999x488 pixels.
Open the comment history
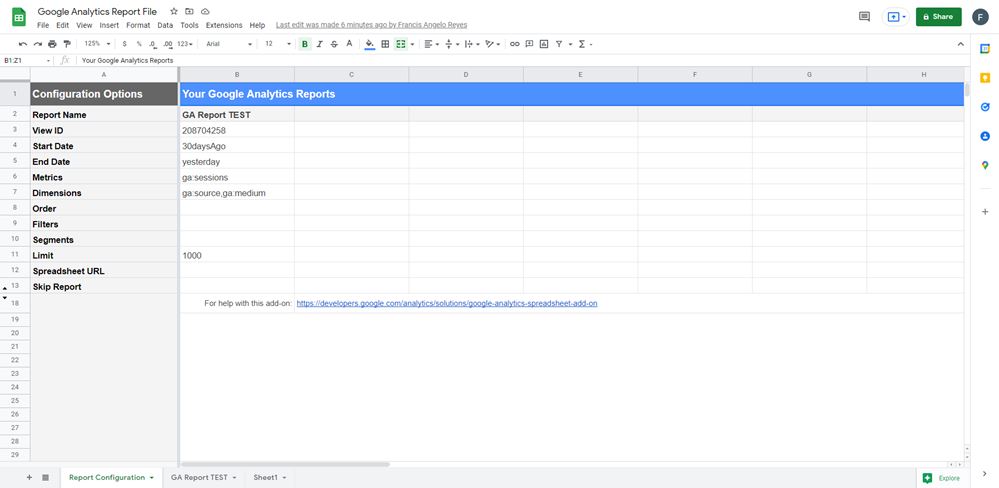coord(865,17)
